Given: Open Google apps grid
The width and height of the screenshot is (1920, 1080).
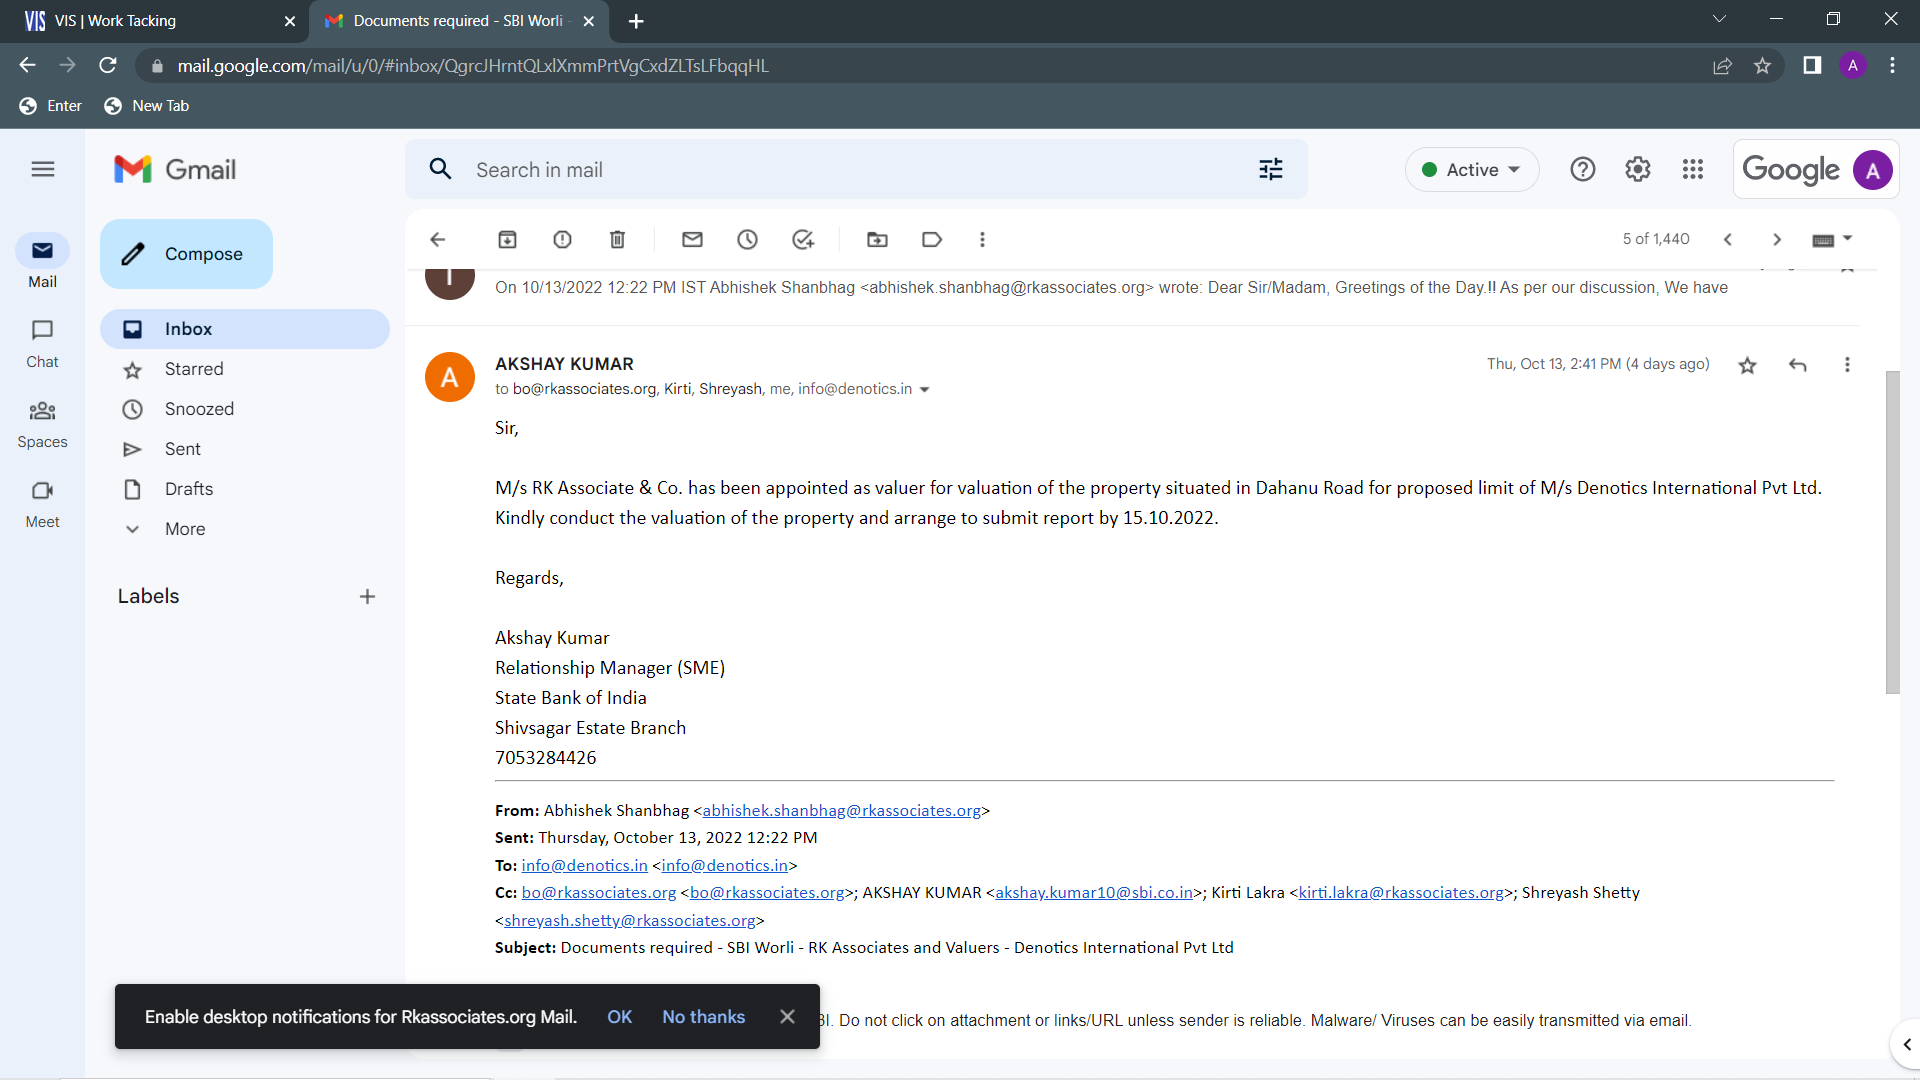Looking at the screenshot, I should 1692,170.
